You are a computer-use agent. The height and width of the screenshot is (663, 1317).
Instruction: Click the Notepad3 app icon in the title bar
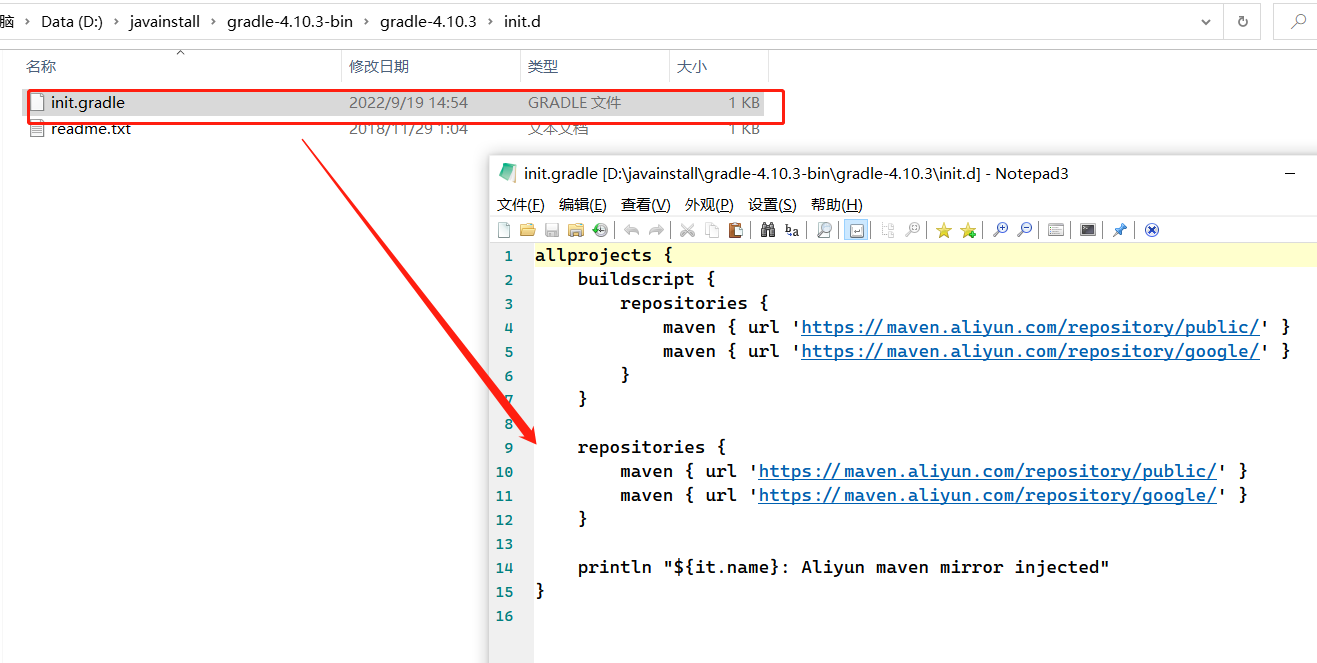pos(508,173)
